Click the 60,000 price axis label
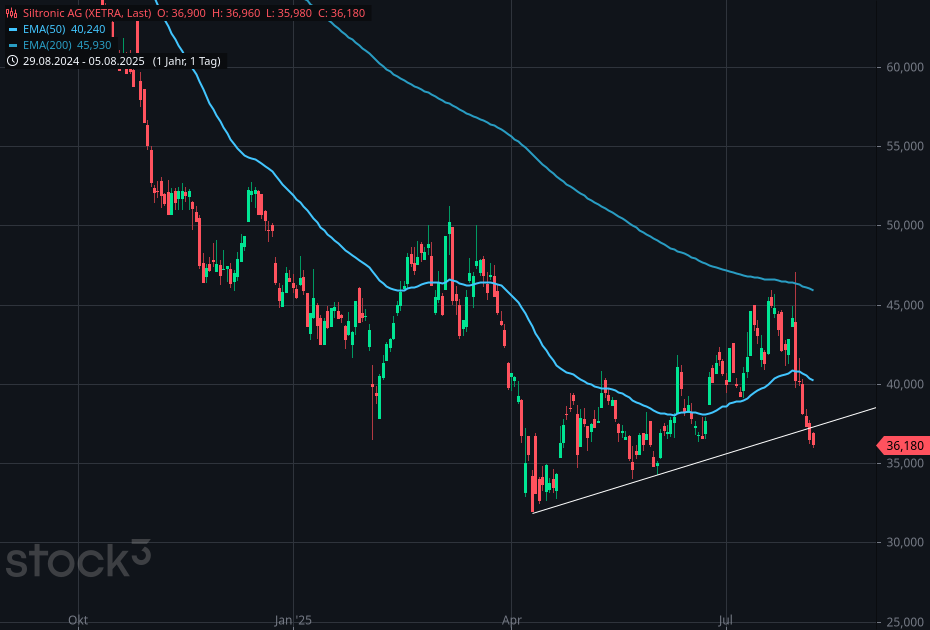930x630 pixels. click(x=903, y=67)
